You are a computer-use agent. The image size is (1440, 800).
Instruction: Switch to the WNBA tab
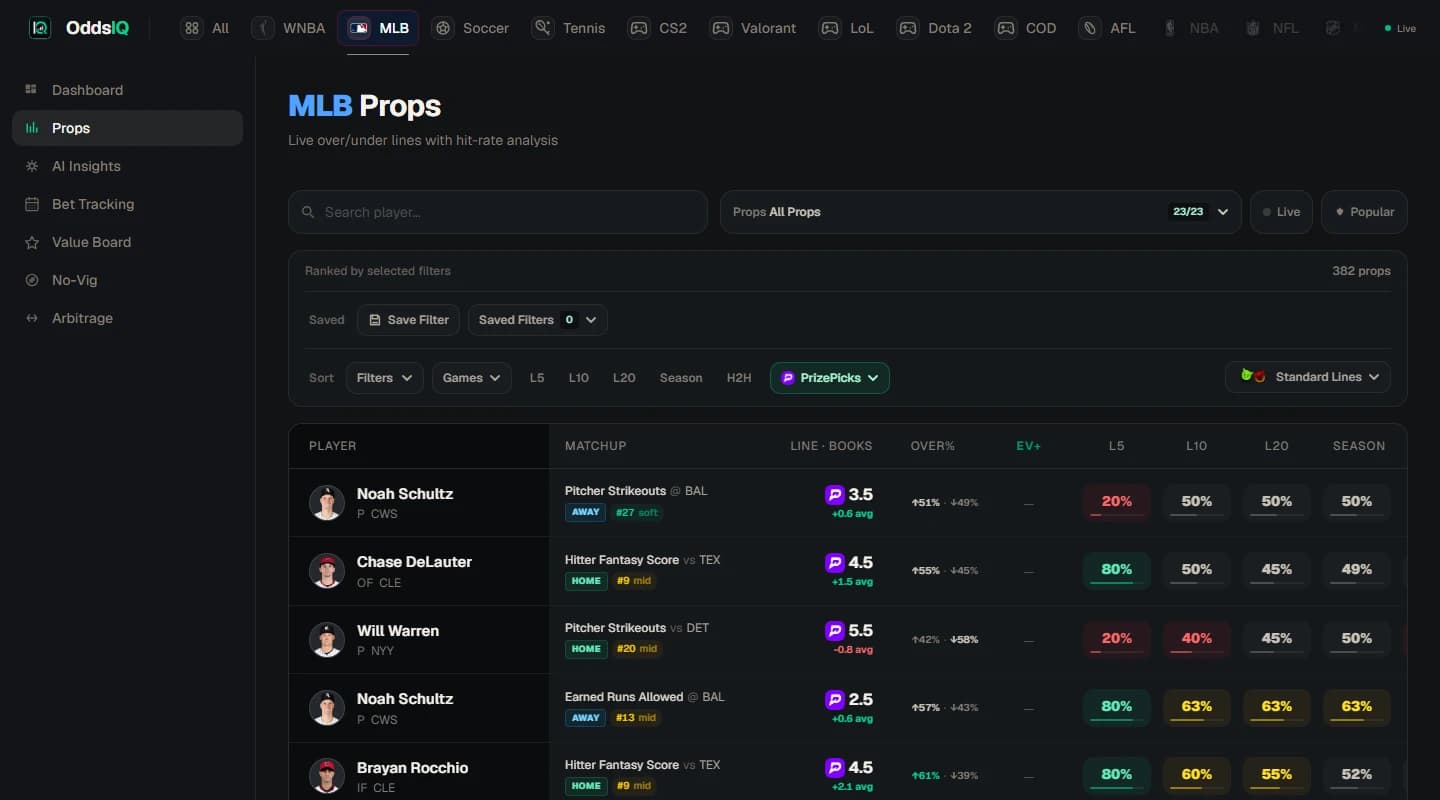(289, 28)
